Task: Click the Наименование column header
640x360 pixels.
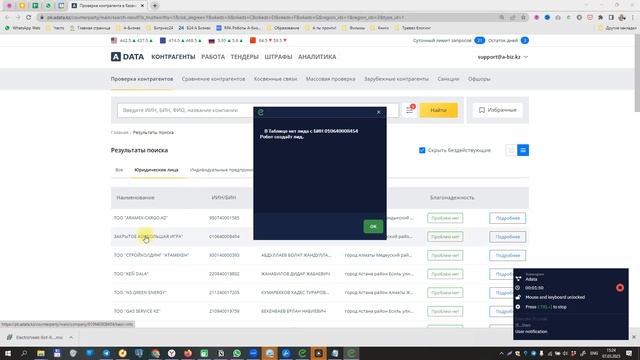Action: pyautogui.click(x=136, y=198)
